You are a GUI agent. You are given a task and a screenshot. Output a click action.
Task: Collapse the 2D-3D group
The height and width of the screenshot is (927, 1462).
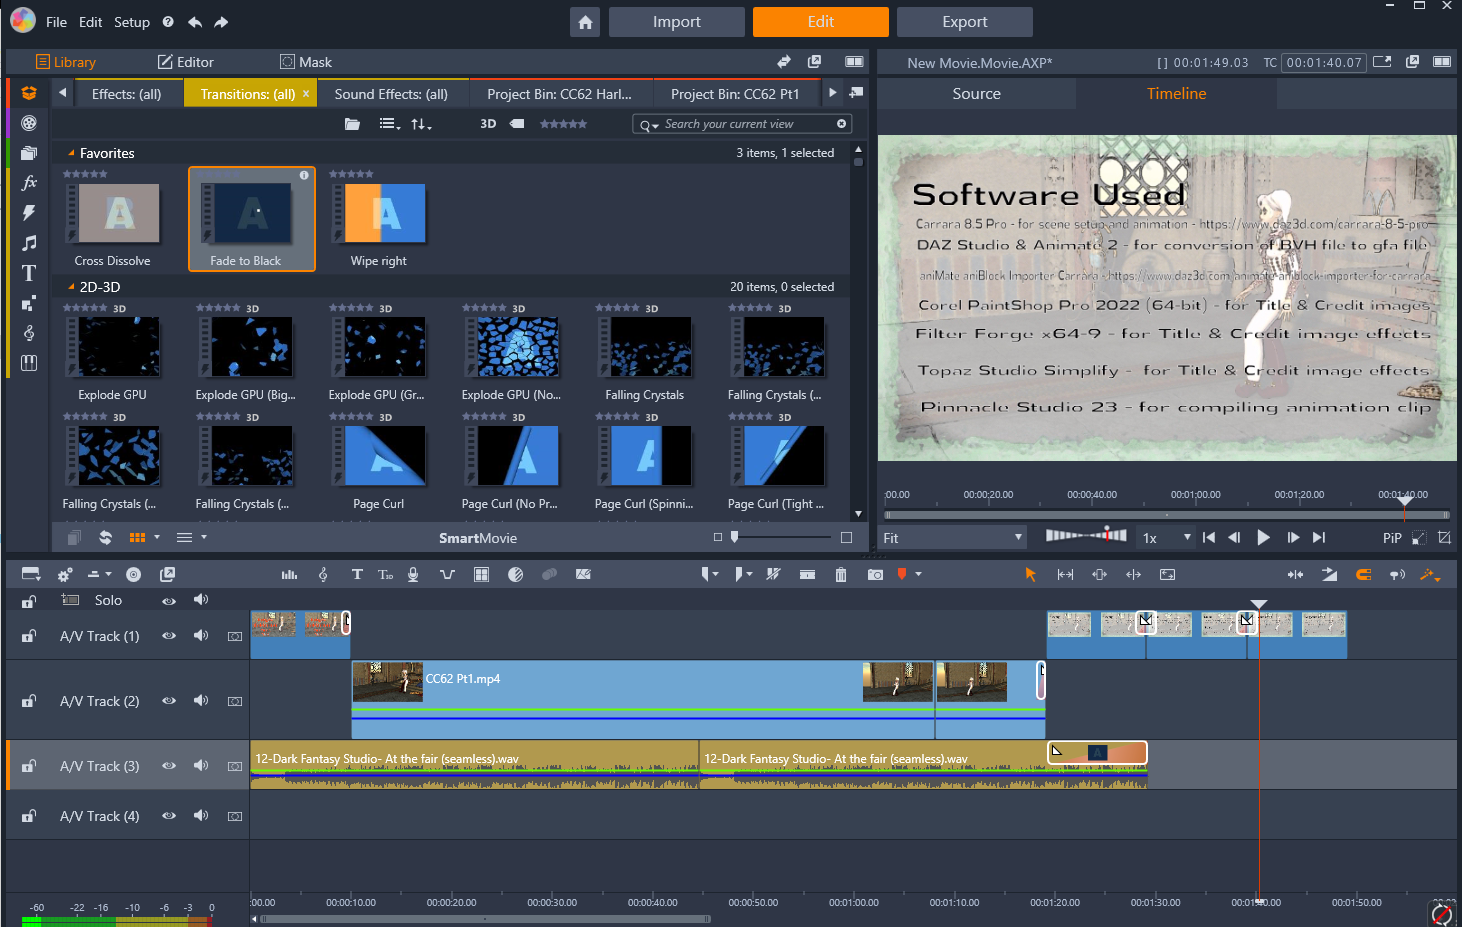pos(71,287)
